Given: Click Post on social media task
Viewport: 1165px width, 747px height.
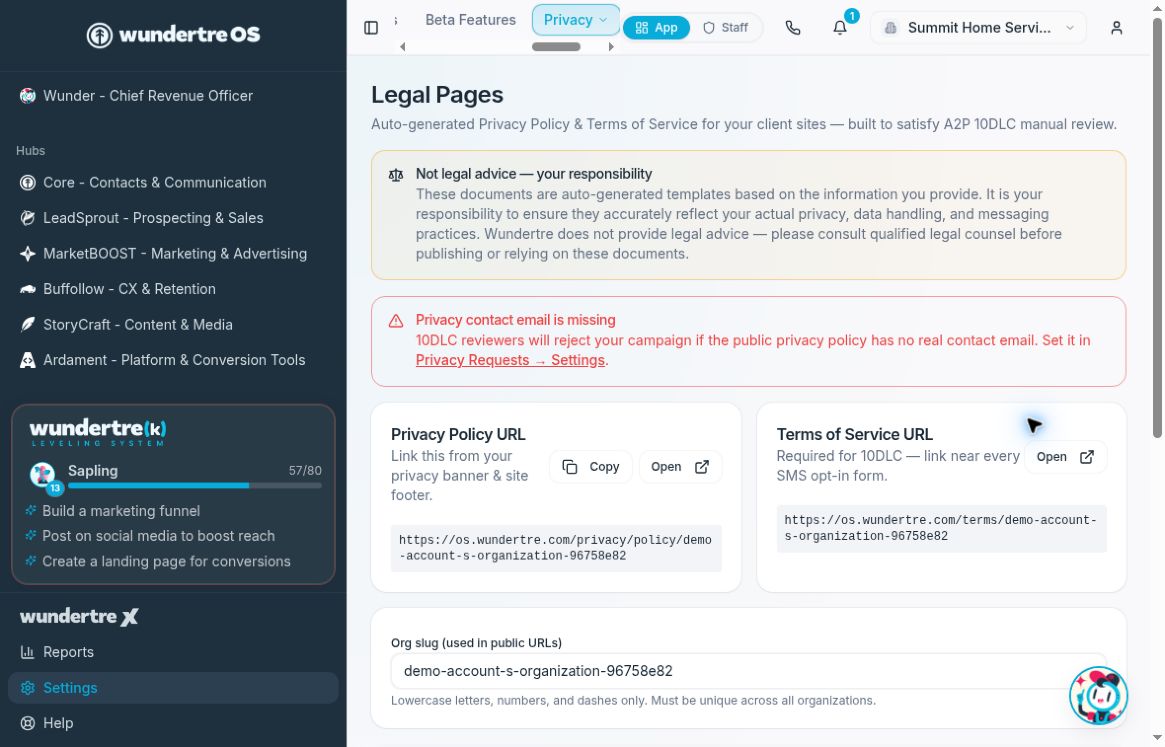Looking at the screenshot, I should coord(158,536).
